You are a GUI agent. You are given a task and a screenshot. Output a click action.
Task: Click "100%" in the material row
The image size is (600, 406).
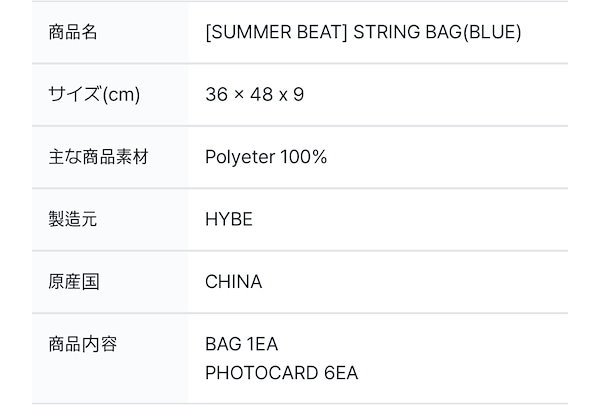pyautogui.click(x=303, y=157)
